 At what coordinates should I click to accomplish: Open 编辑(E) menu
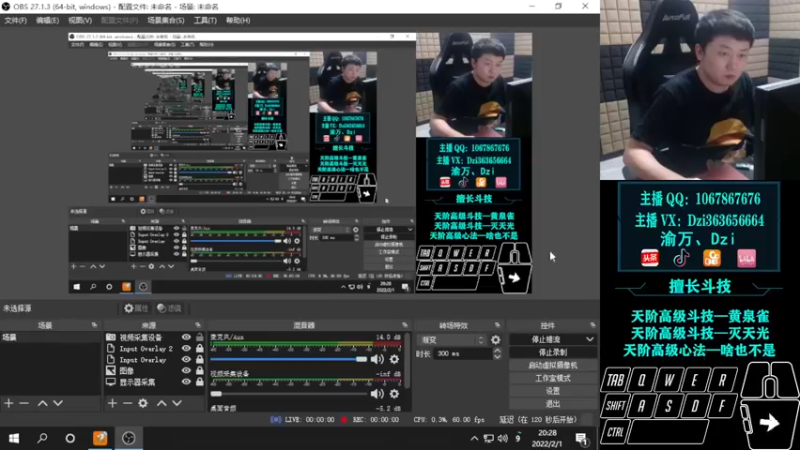coord(47,20)
